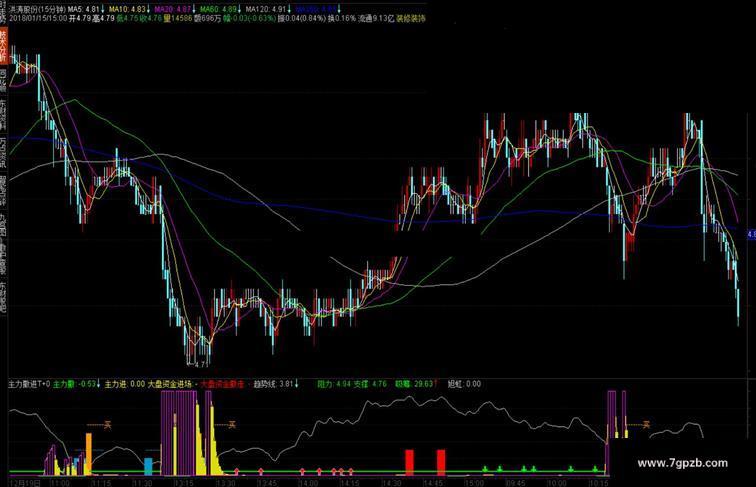756x487 pixels.
Task: Click the orange bar near 11:15
Action: tap(89, 453)
